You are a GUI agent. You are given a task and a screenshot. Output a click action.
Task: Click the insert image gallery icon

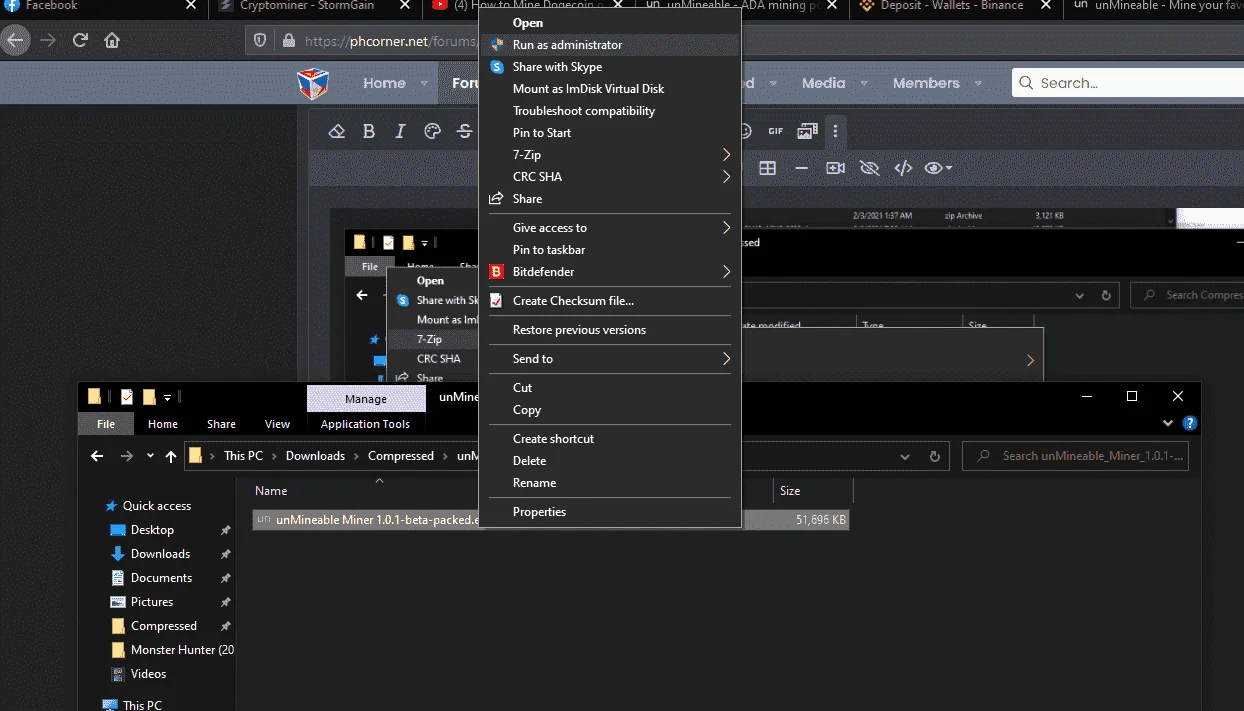[x=807, y=131]
